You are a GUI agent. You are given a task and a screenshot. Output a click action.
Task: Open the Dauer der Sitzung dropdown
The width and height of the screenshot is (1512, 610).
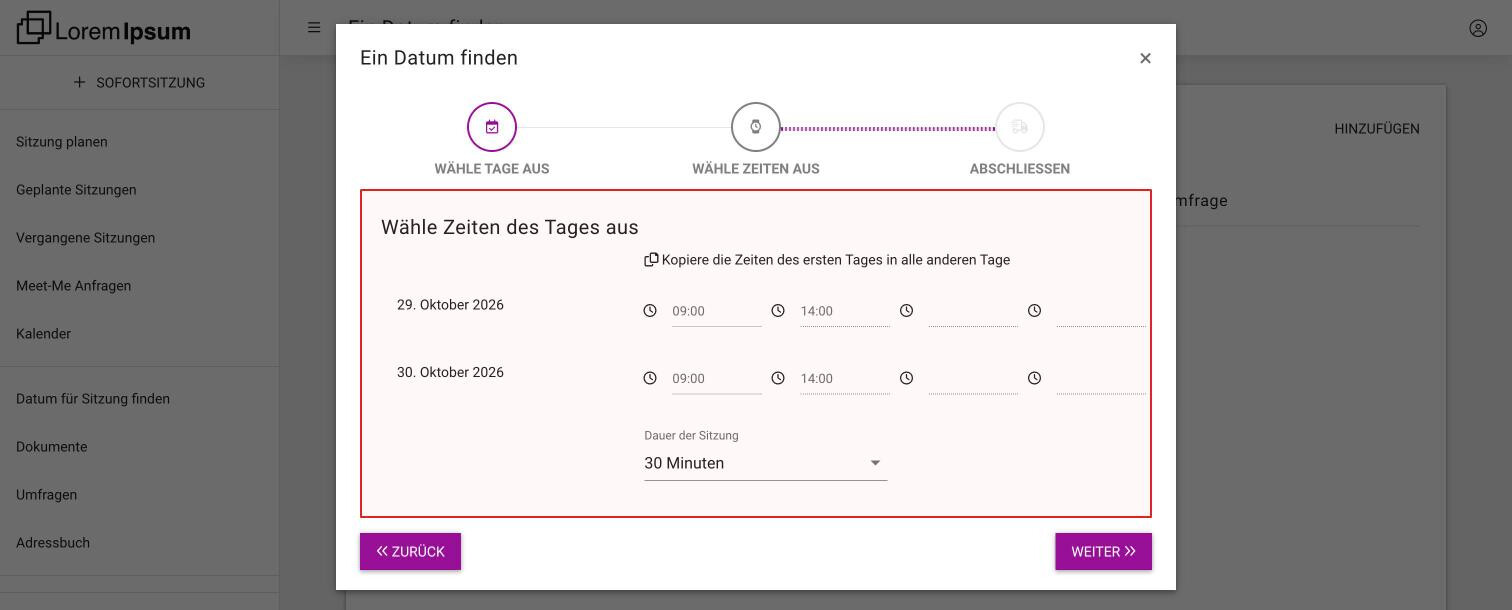pos(766,463)
